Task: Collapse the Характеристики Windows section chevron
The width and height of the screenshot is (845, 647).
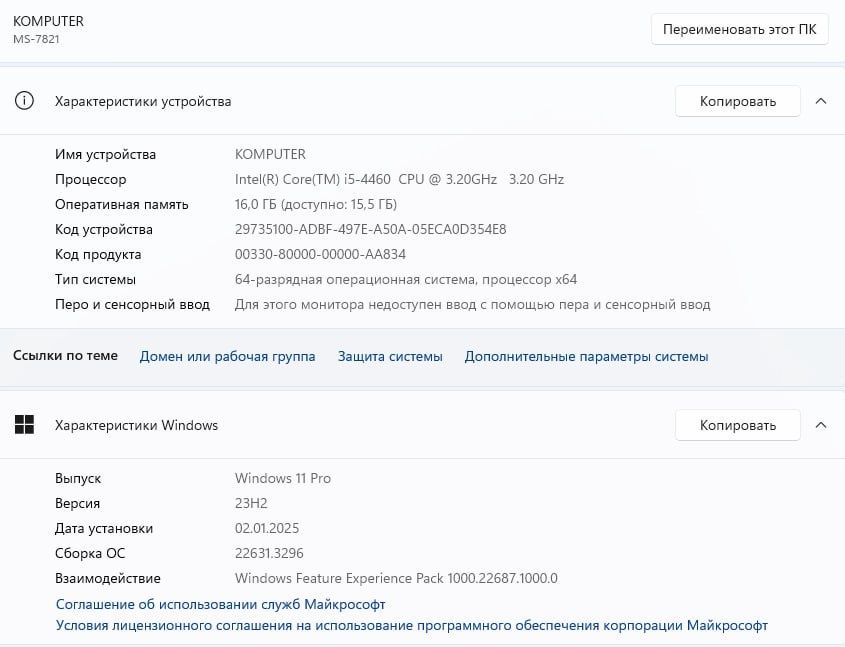Action: coord(821,425)
